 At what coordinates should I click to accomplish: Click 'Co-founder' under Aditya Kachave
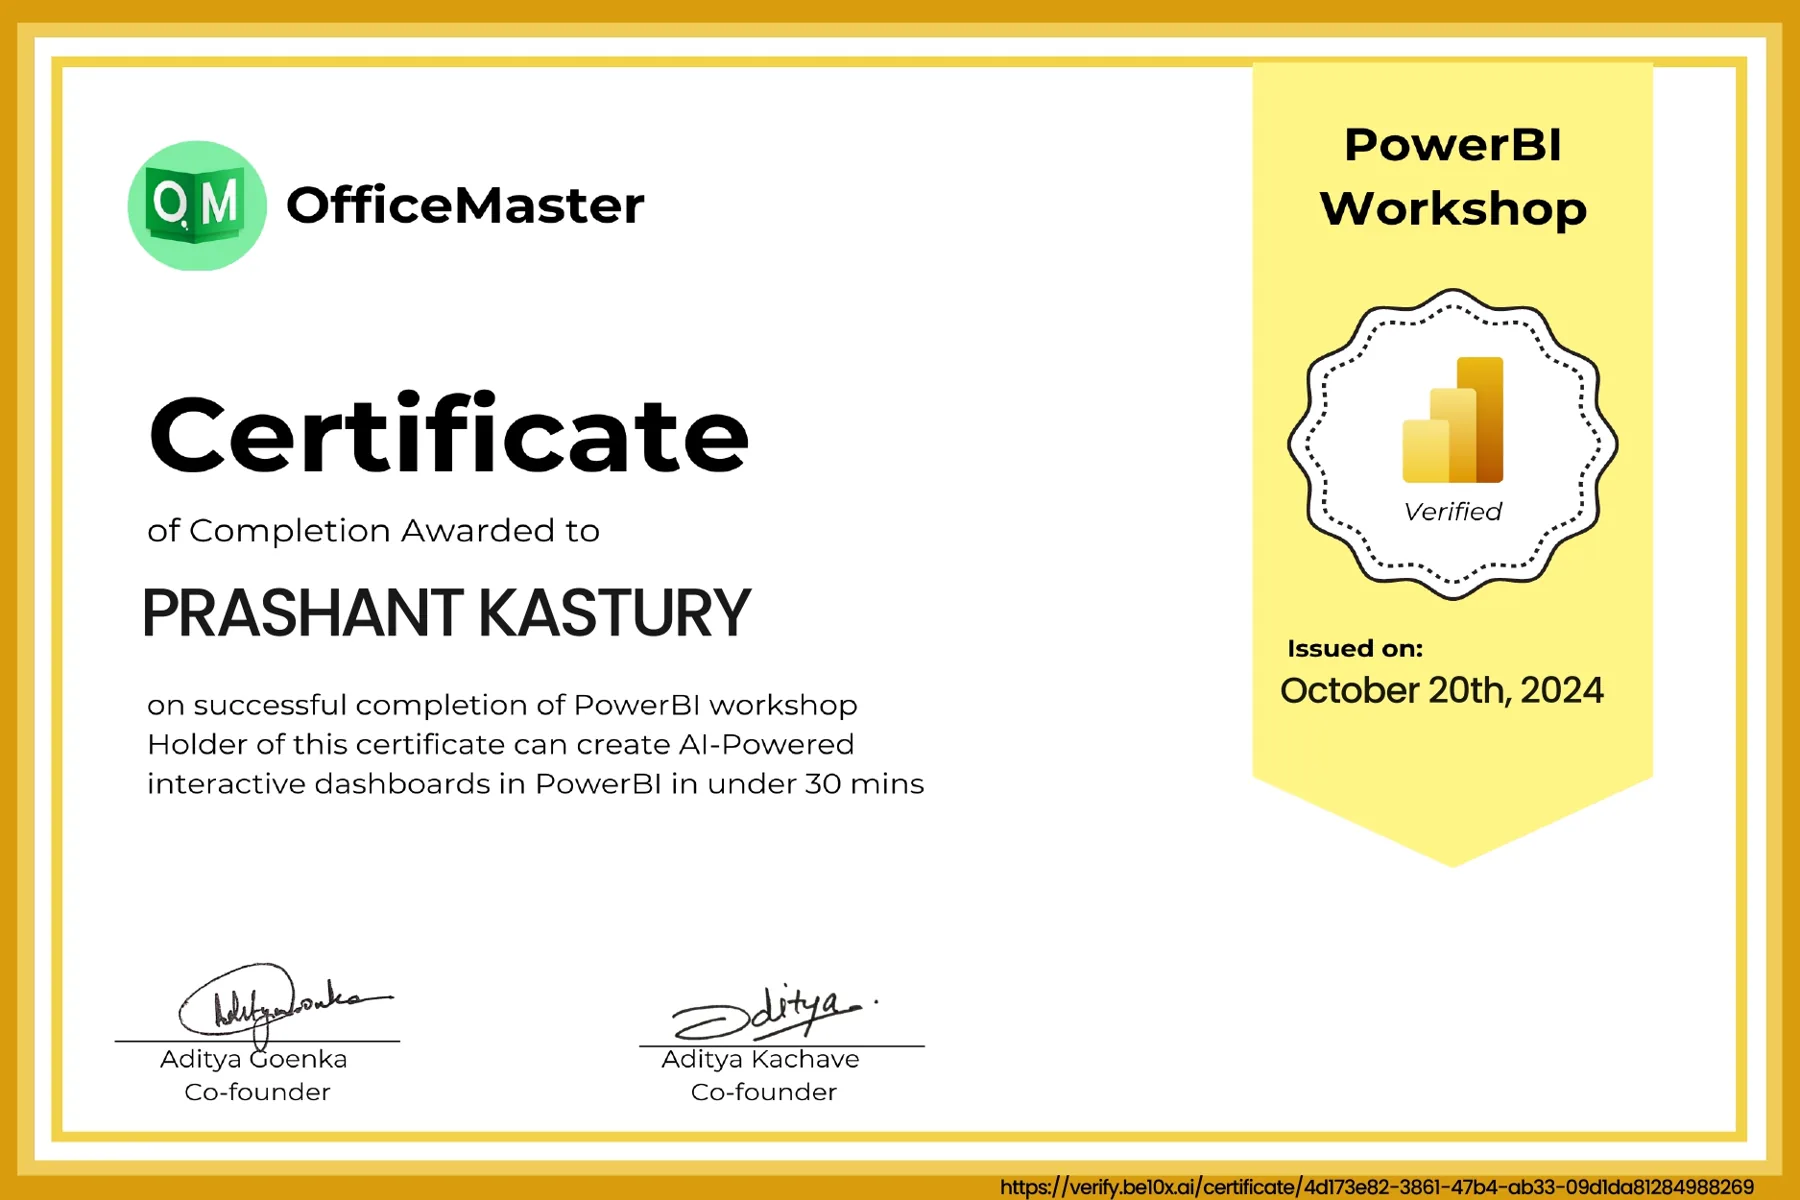click(x=764, y=1092)
